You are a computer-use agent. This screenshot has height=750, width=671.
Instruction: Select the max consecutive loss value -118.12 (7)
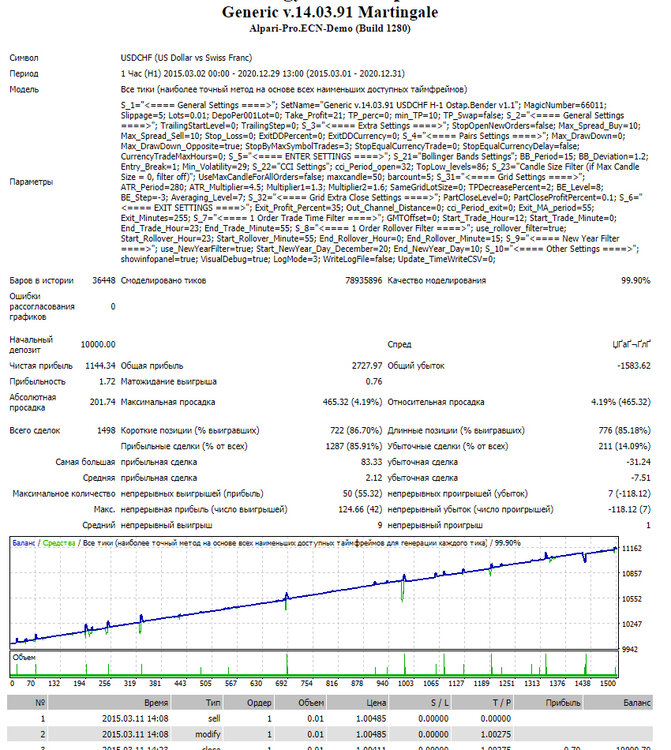click(629, 509)
